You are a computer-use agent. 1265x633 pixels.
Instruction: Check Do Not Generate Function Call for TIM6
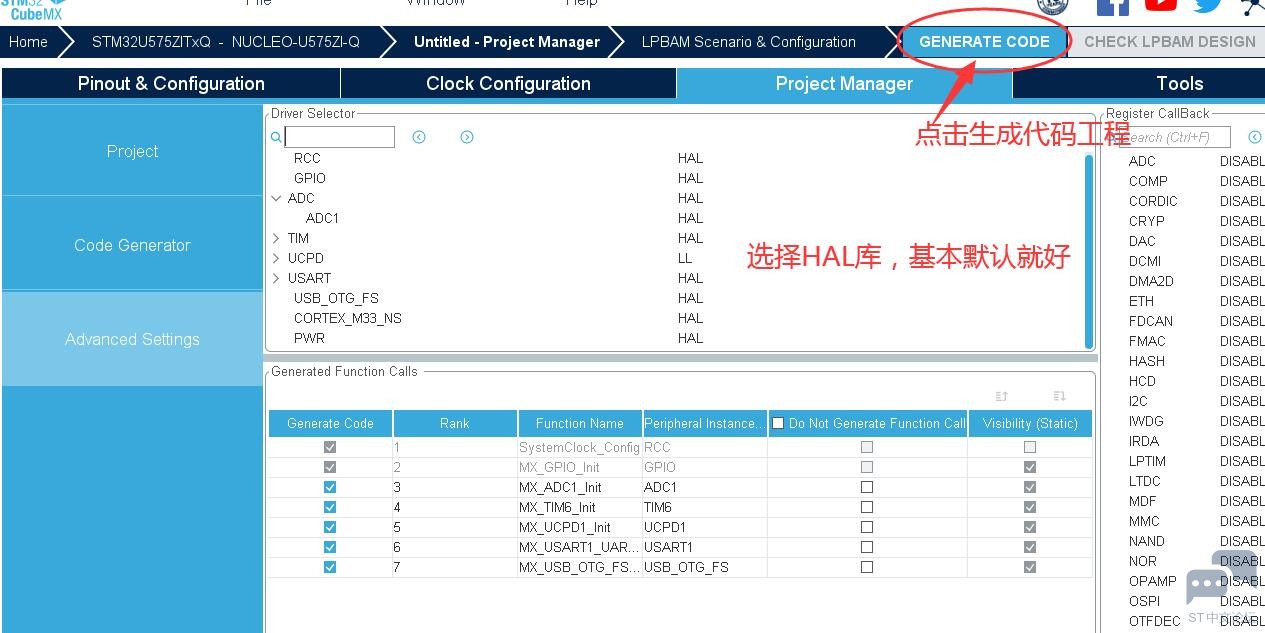[867, 507]
